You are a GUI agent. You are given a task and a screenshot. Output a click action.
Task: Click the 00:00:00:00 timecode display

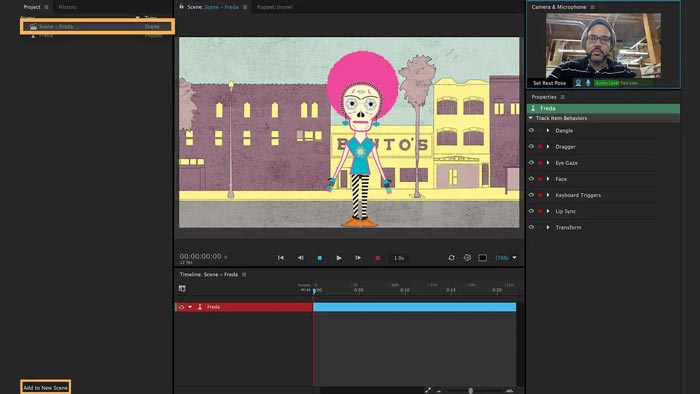pyautogui.click(x=200, y=256)
